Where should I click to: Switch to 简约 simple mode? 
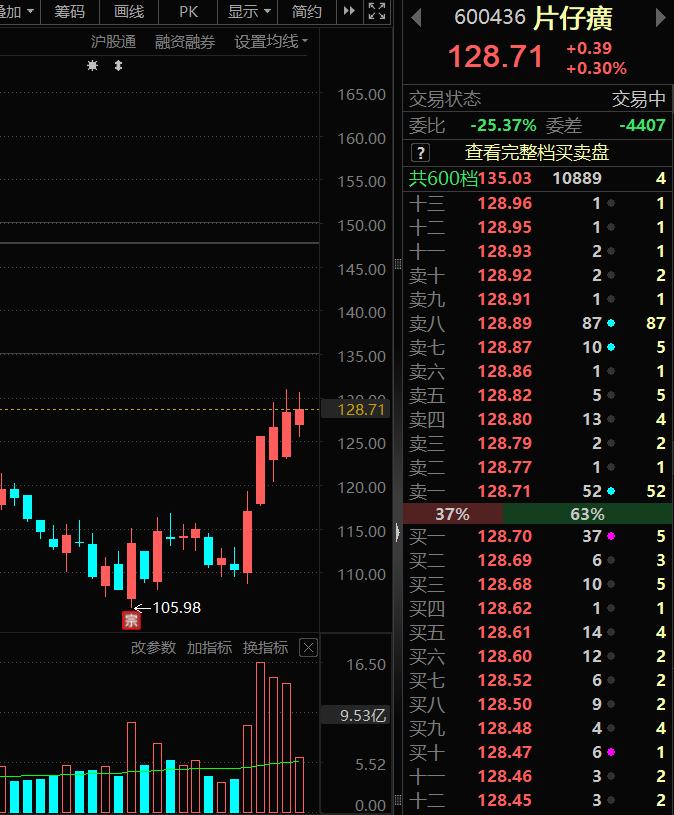(307, 11)
